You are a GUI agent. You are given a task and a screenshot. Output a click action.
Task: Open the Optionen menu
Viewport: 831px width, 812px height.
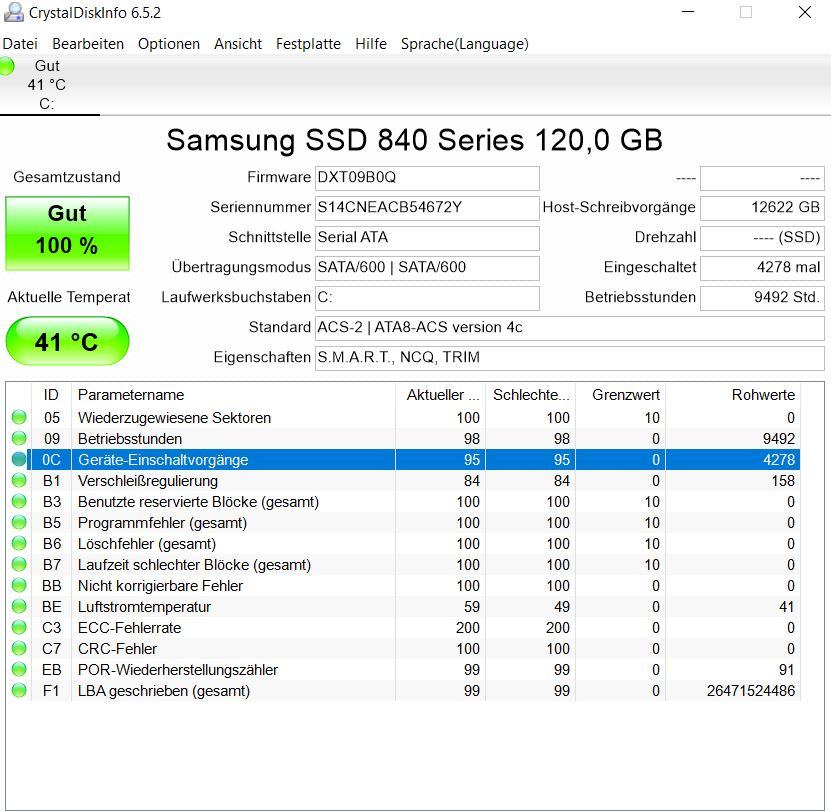point(169,44)
